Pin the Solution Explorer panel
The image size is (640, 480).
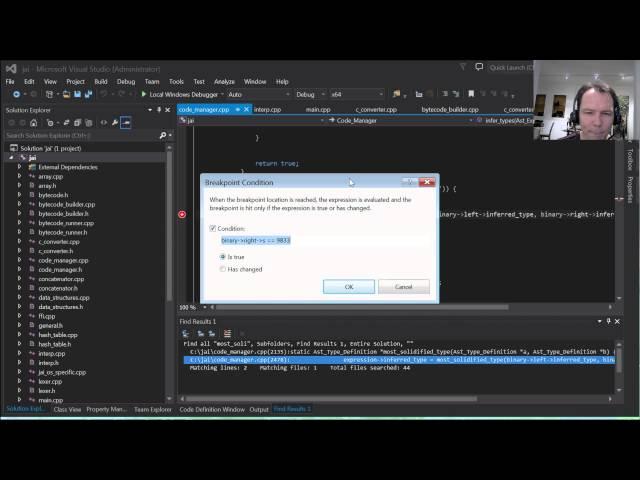(159, 110)
